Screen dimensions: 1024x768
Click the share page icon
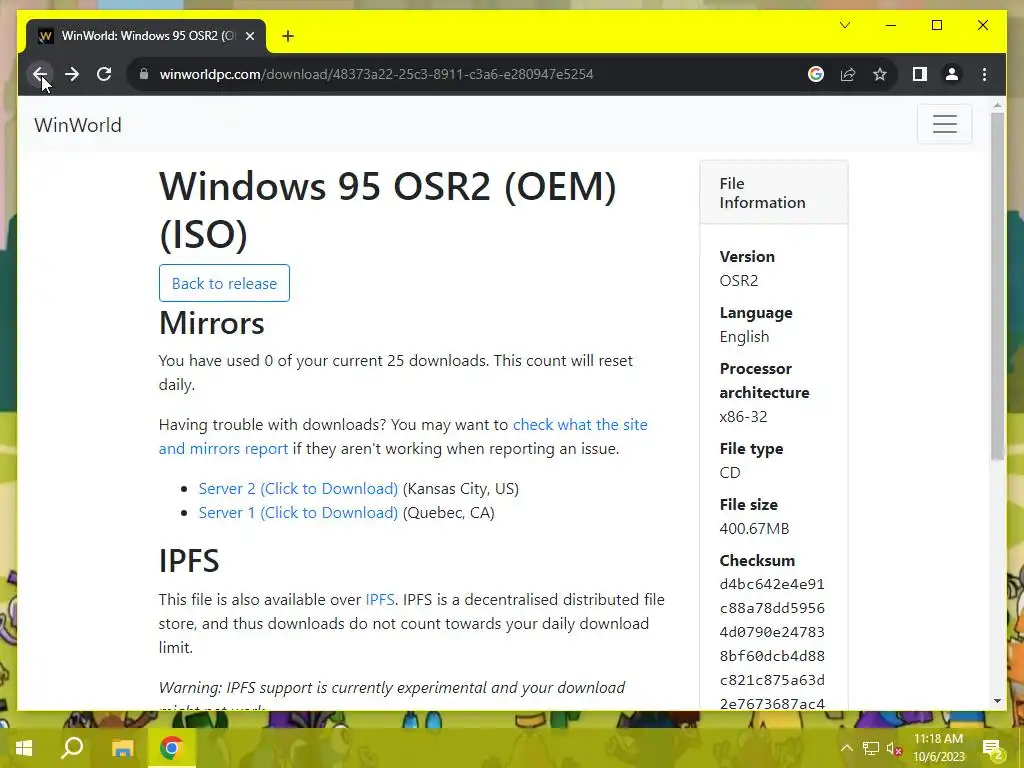pyautogui.click(x=848, y=74)
